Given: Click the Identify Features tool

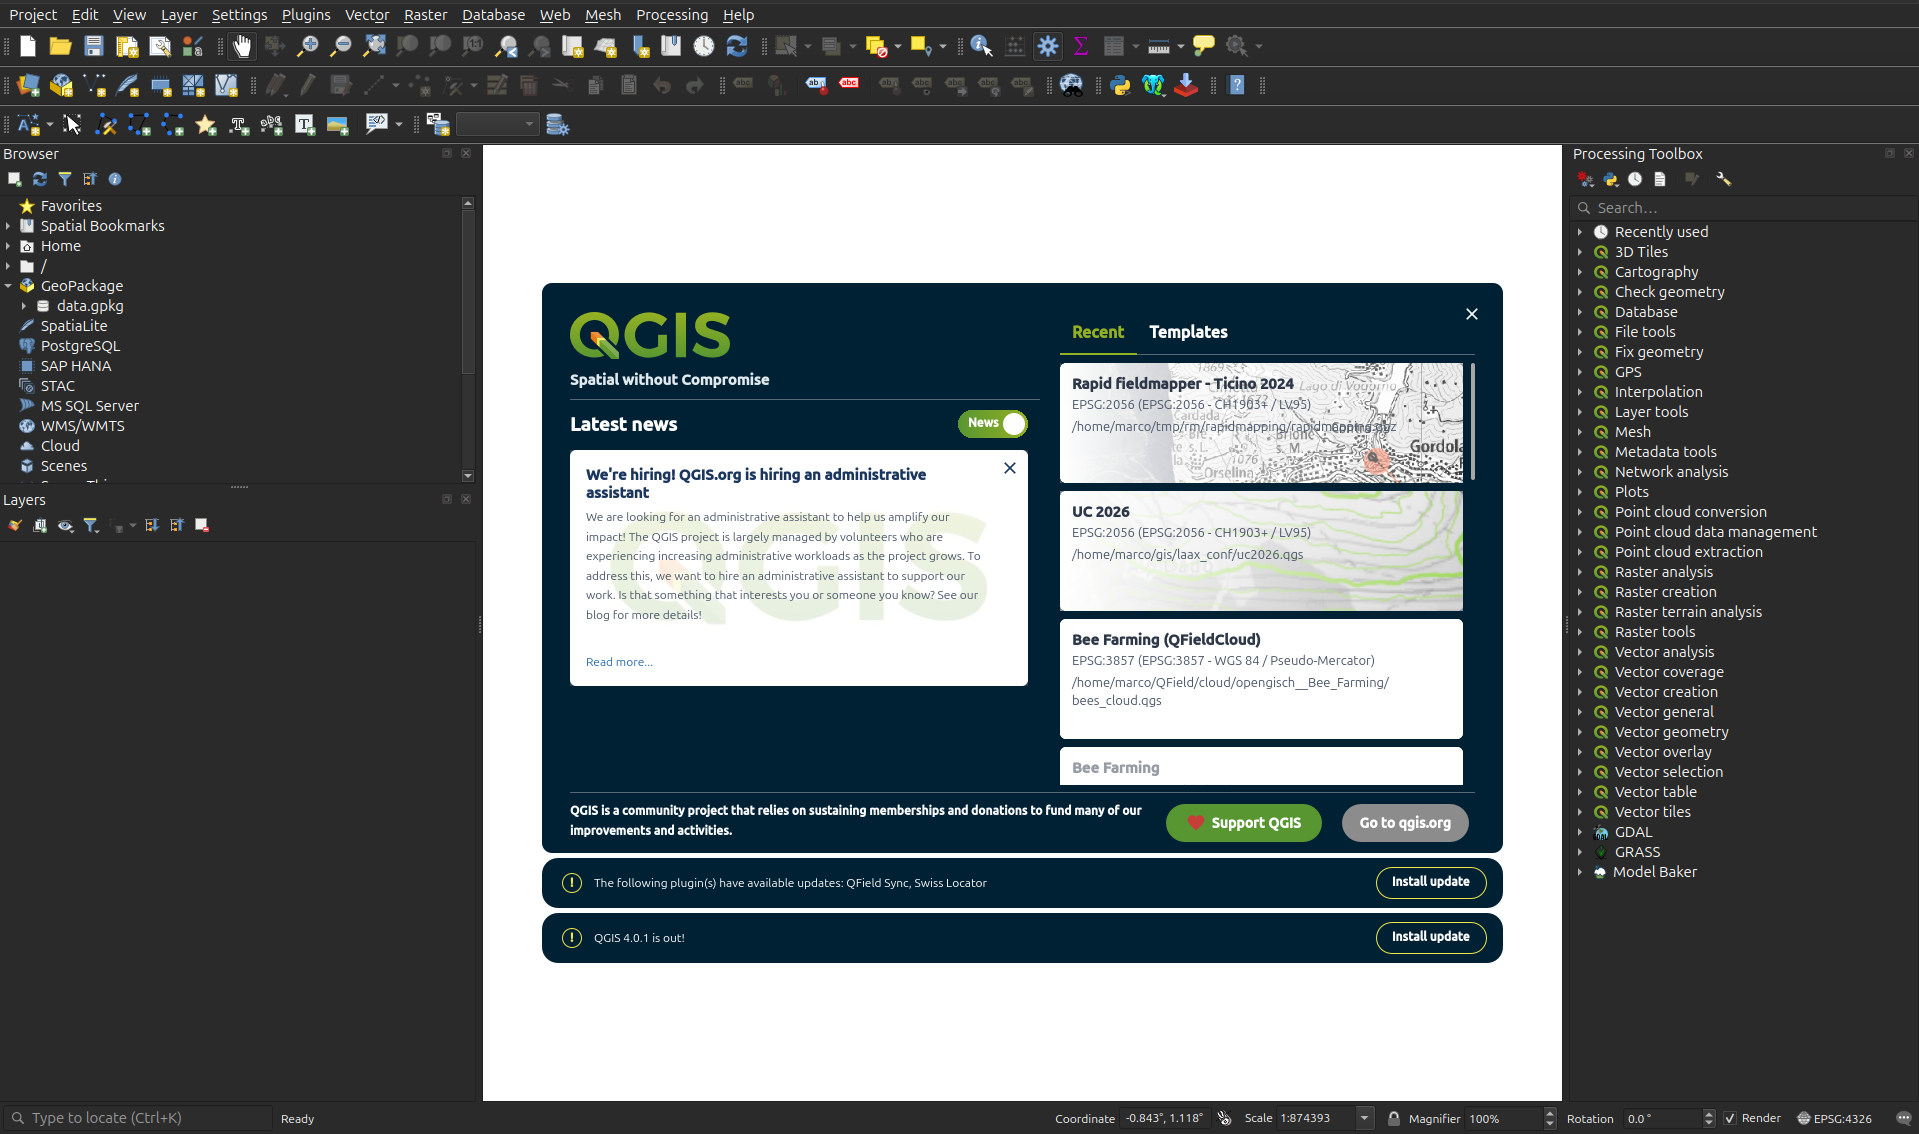Looking at the screenshot, I should click(x=981, y=46).
